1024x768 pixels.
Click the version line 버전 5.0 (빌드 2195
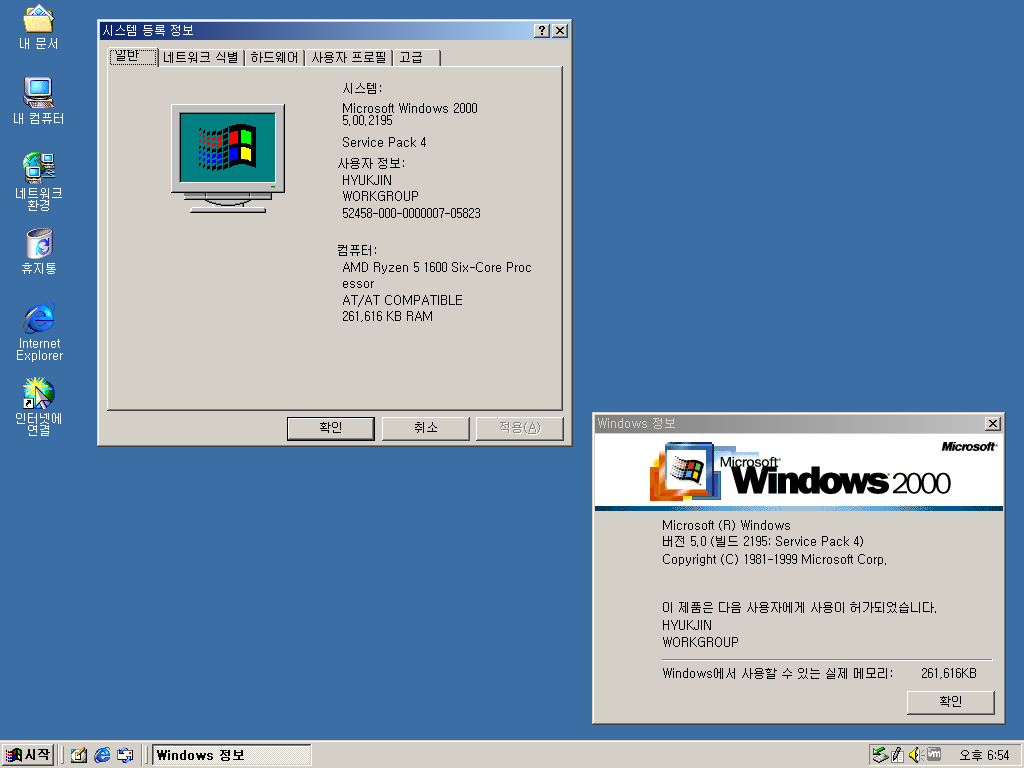(x=763, y=541)
